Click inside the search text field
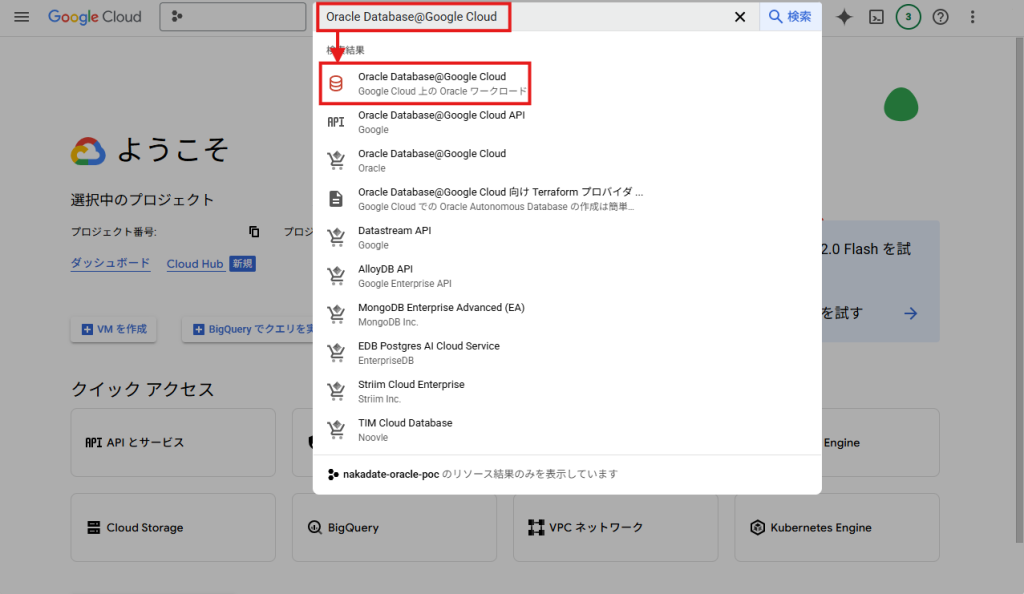1024x594 pixels. [x=520, y=17]
